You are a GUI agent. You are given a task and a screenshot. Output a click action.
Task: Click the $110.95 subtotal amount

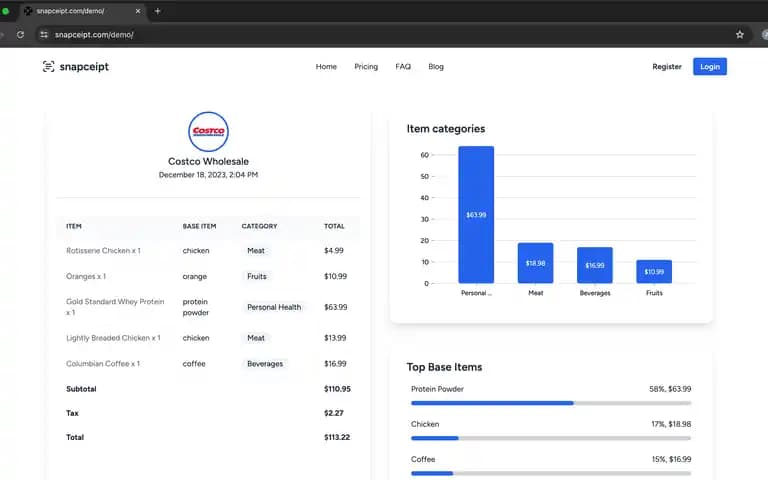pos(337,389)
